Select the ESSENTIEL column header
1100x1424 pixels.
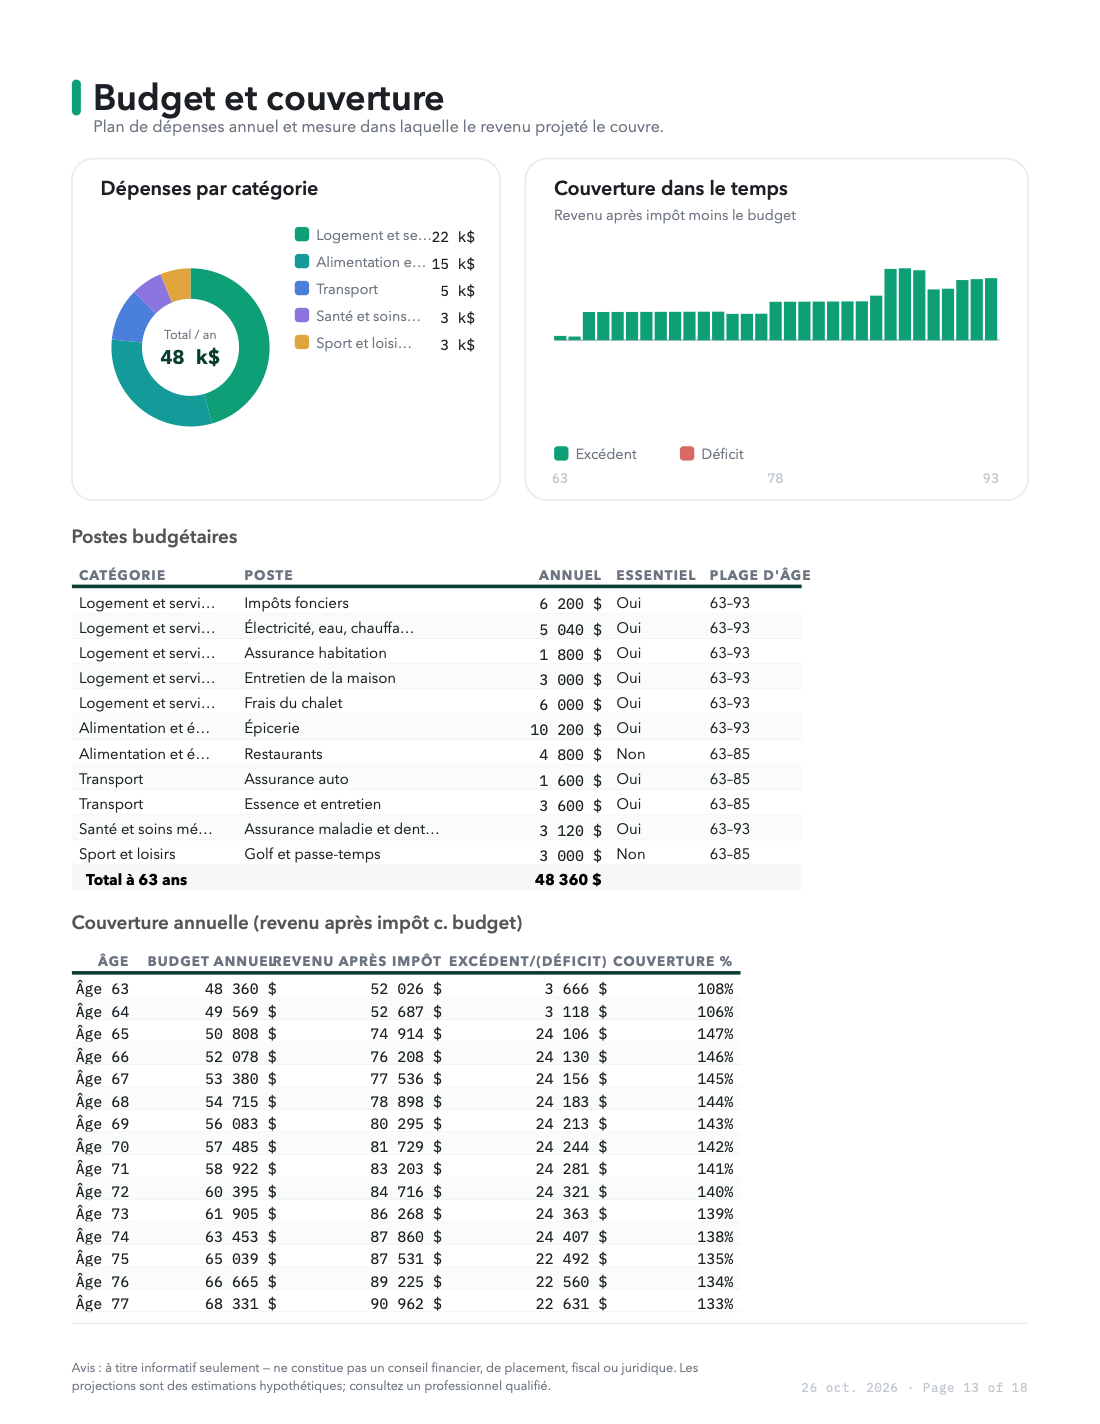(656, 575)
